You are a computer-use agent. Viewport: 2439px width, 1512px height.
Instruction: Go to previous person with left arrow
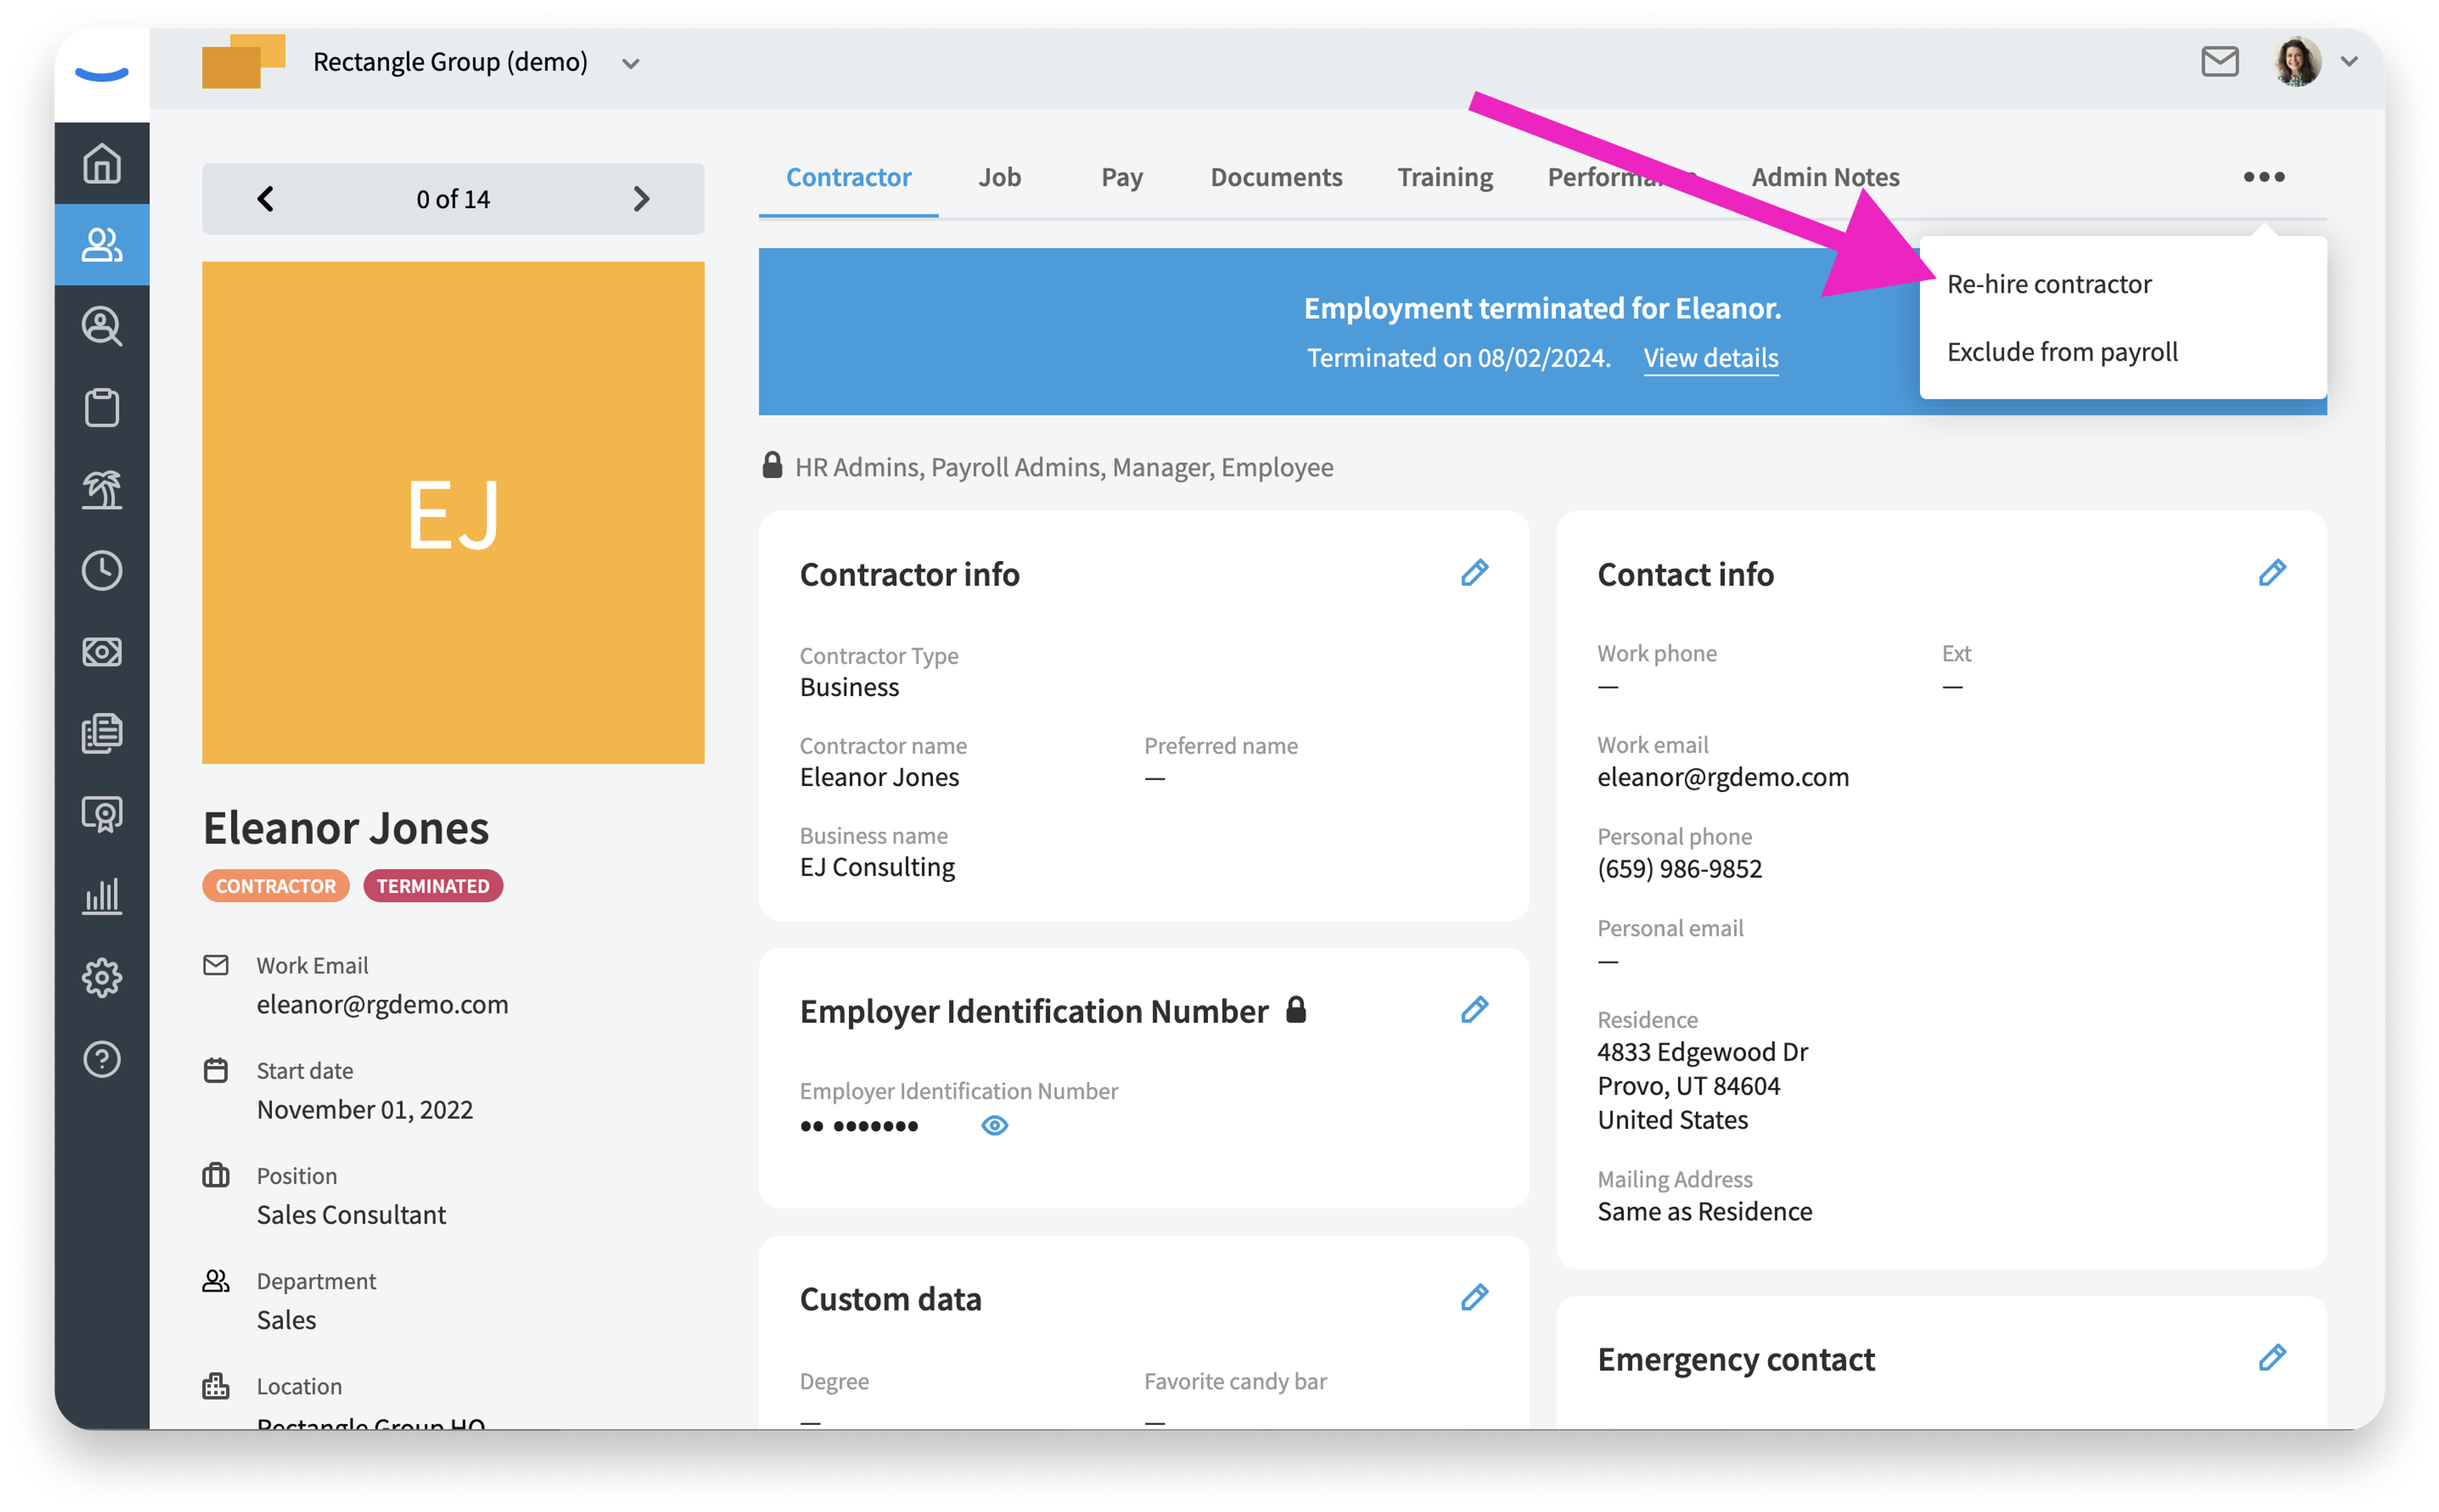click(x=265, y=199)
